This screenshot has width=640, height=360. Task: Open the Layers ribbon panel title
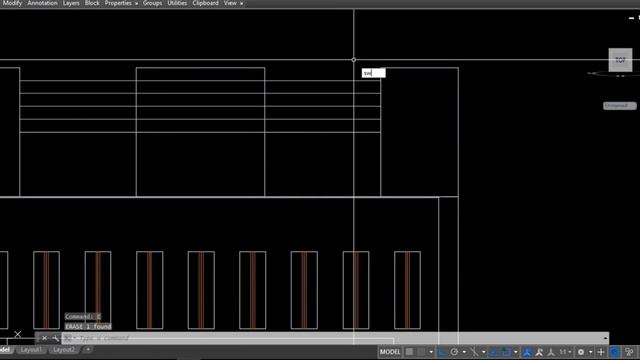71,3
